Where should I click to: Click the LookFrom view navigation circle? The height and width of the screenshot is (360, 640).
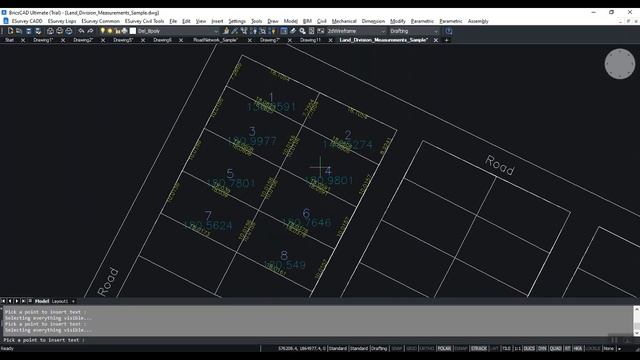click(x=620, y=64)
